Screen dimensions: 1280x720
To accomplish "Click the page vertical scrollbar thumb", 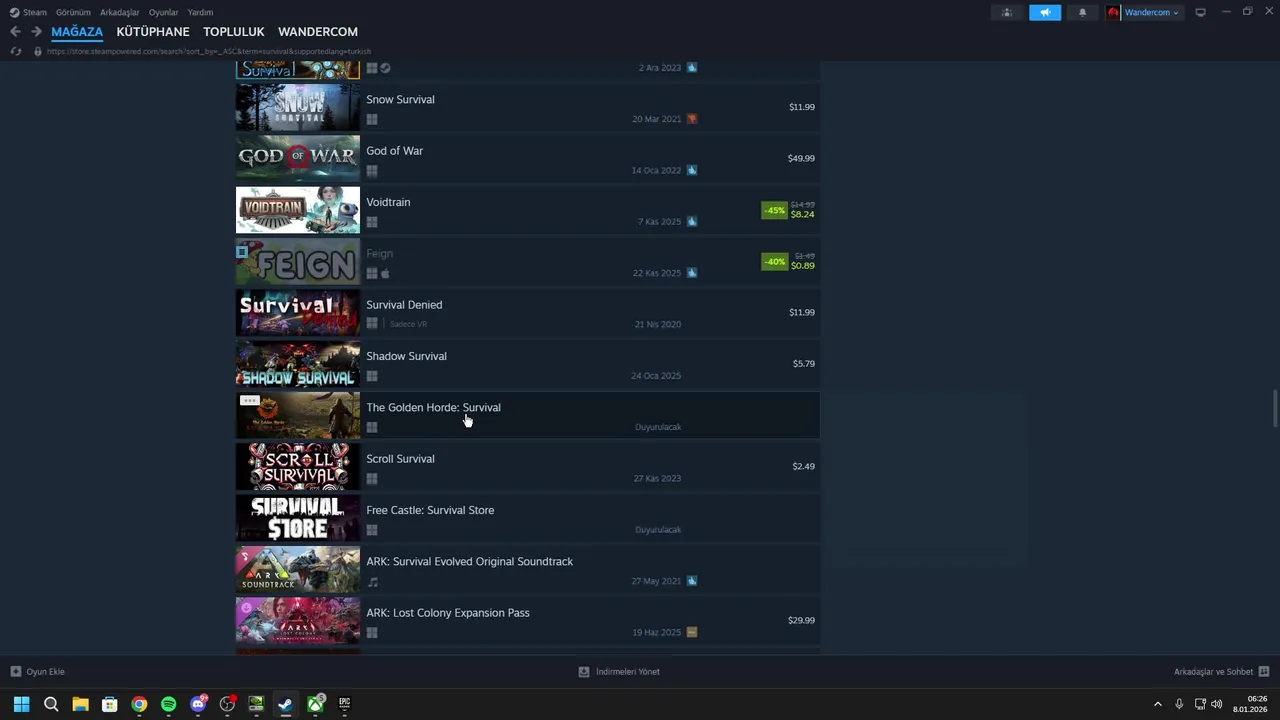I will click(1275, 408).
